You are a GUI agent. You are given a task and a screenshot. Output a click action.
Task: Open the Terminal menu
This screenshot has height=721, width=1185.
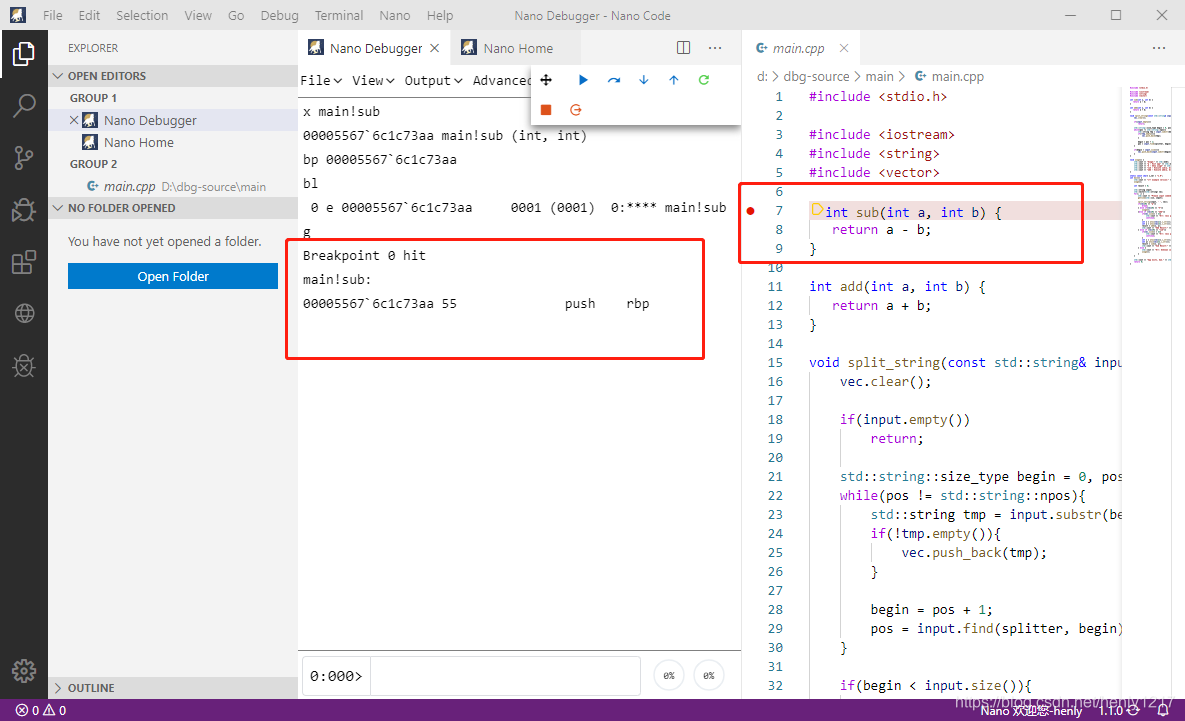339,15
